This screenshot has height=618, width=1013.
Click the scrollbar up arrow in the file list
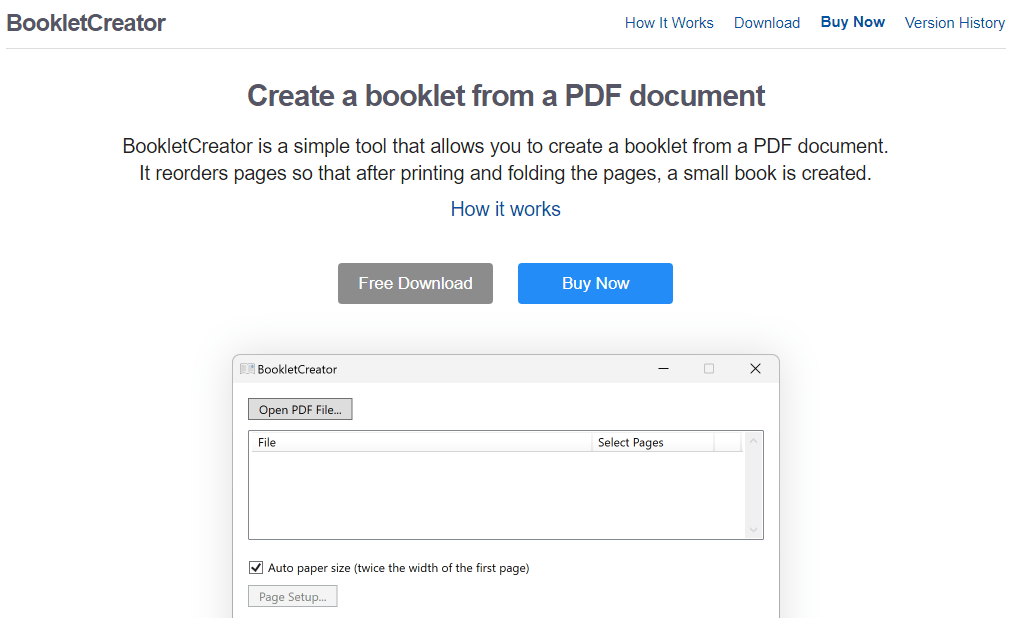pyautogui.click(x=754, y=441)
